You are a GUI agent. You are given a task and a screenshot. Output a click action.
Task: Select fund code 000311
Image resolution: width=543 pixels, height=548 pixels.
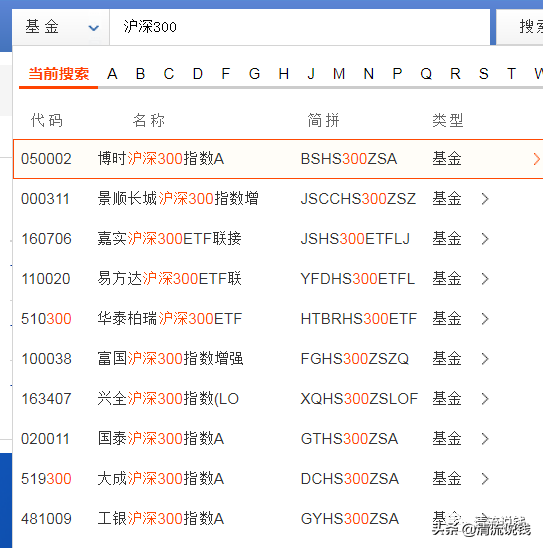pyautogui.click(x=45, y=199)
